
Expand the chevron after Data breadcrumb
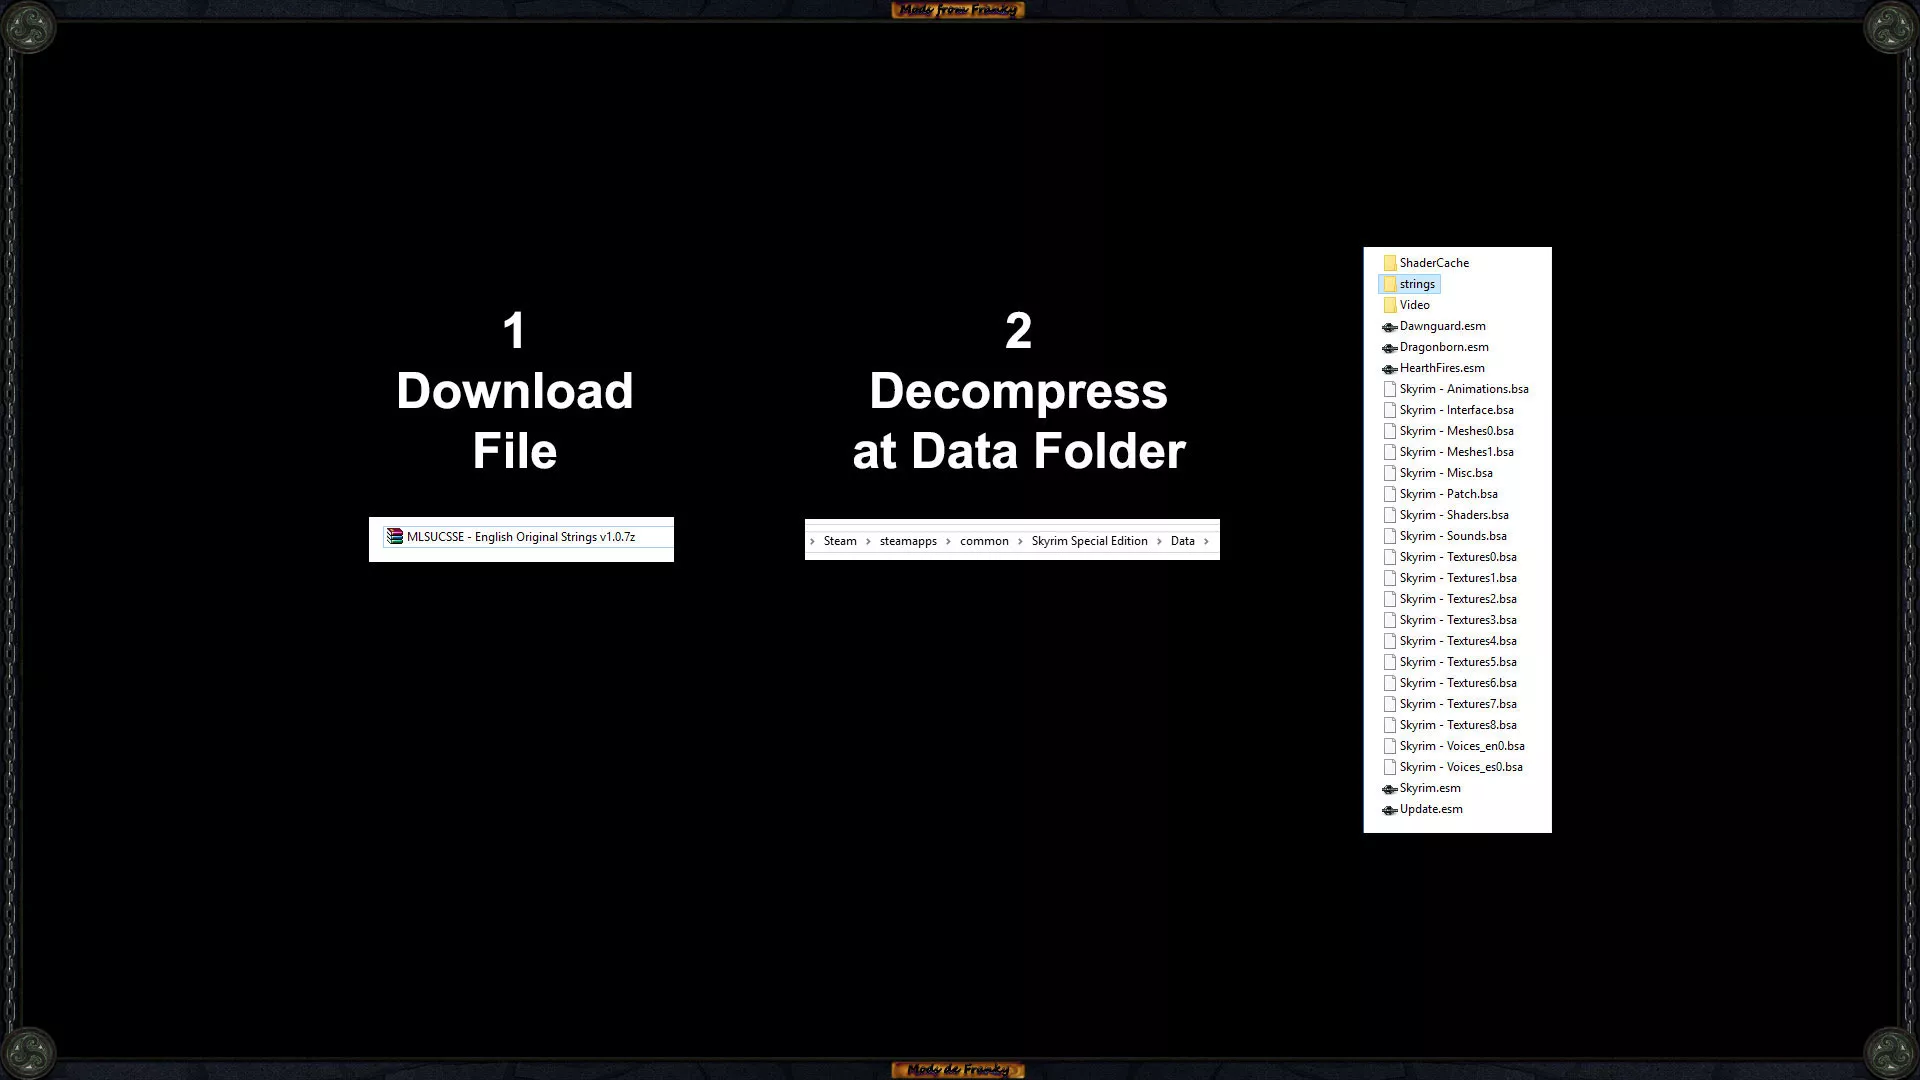point(1206,541)
